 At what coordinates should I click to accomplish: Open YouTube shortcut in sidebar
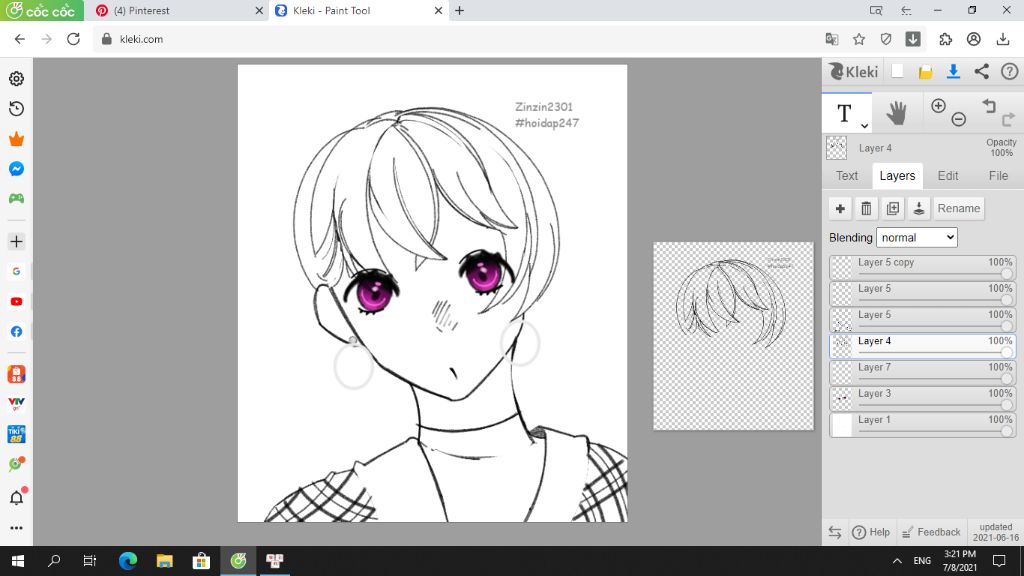pos(16,302)
